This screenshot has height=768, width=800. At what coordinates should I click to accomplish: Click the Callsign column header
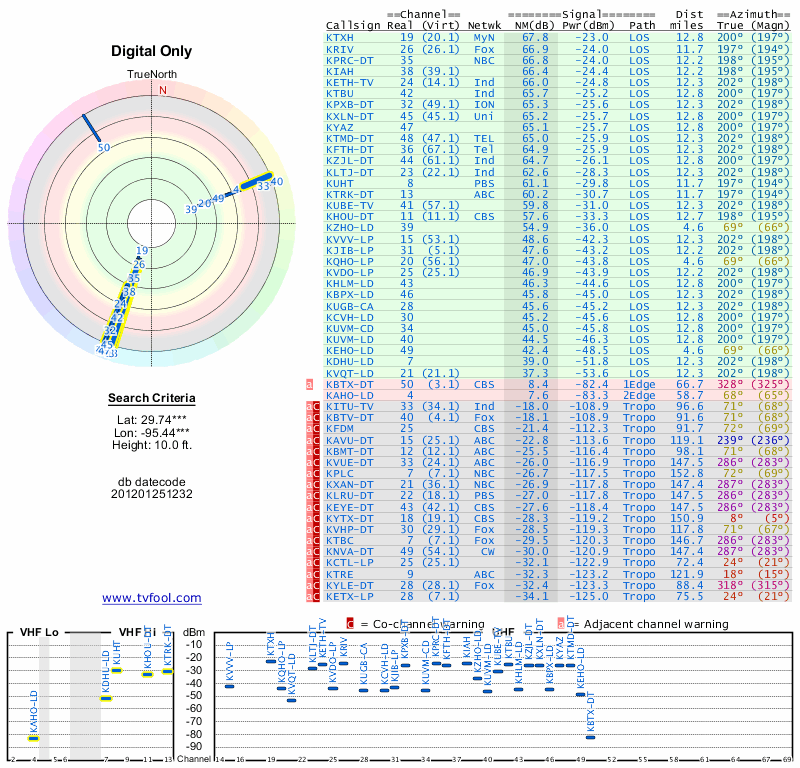tap(353, 24)
